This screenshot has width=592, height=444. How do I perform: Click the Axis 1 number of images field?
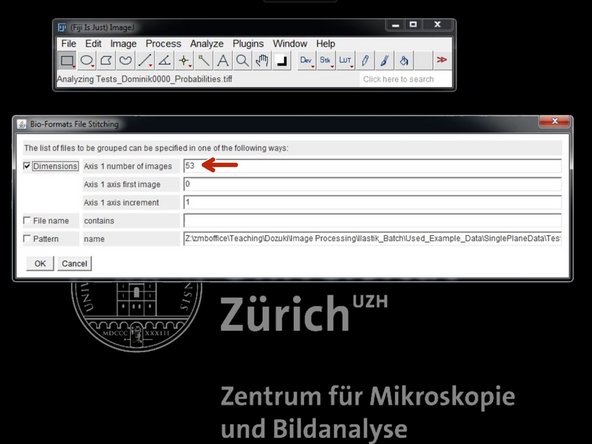372,166
